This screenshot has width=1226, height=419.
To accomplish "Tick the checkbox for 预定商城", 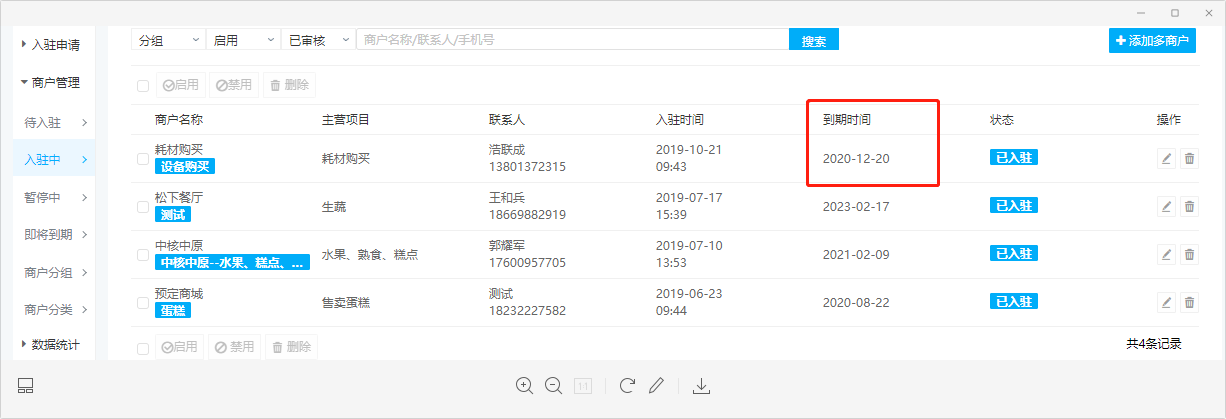I will pos(143,303).
